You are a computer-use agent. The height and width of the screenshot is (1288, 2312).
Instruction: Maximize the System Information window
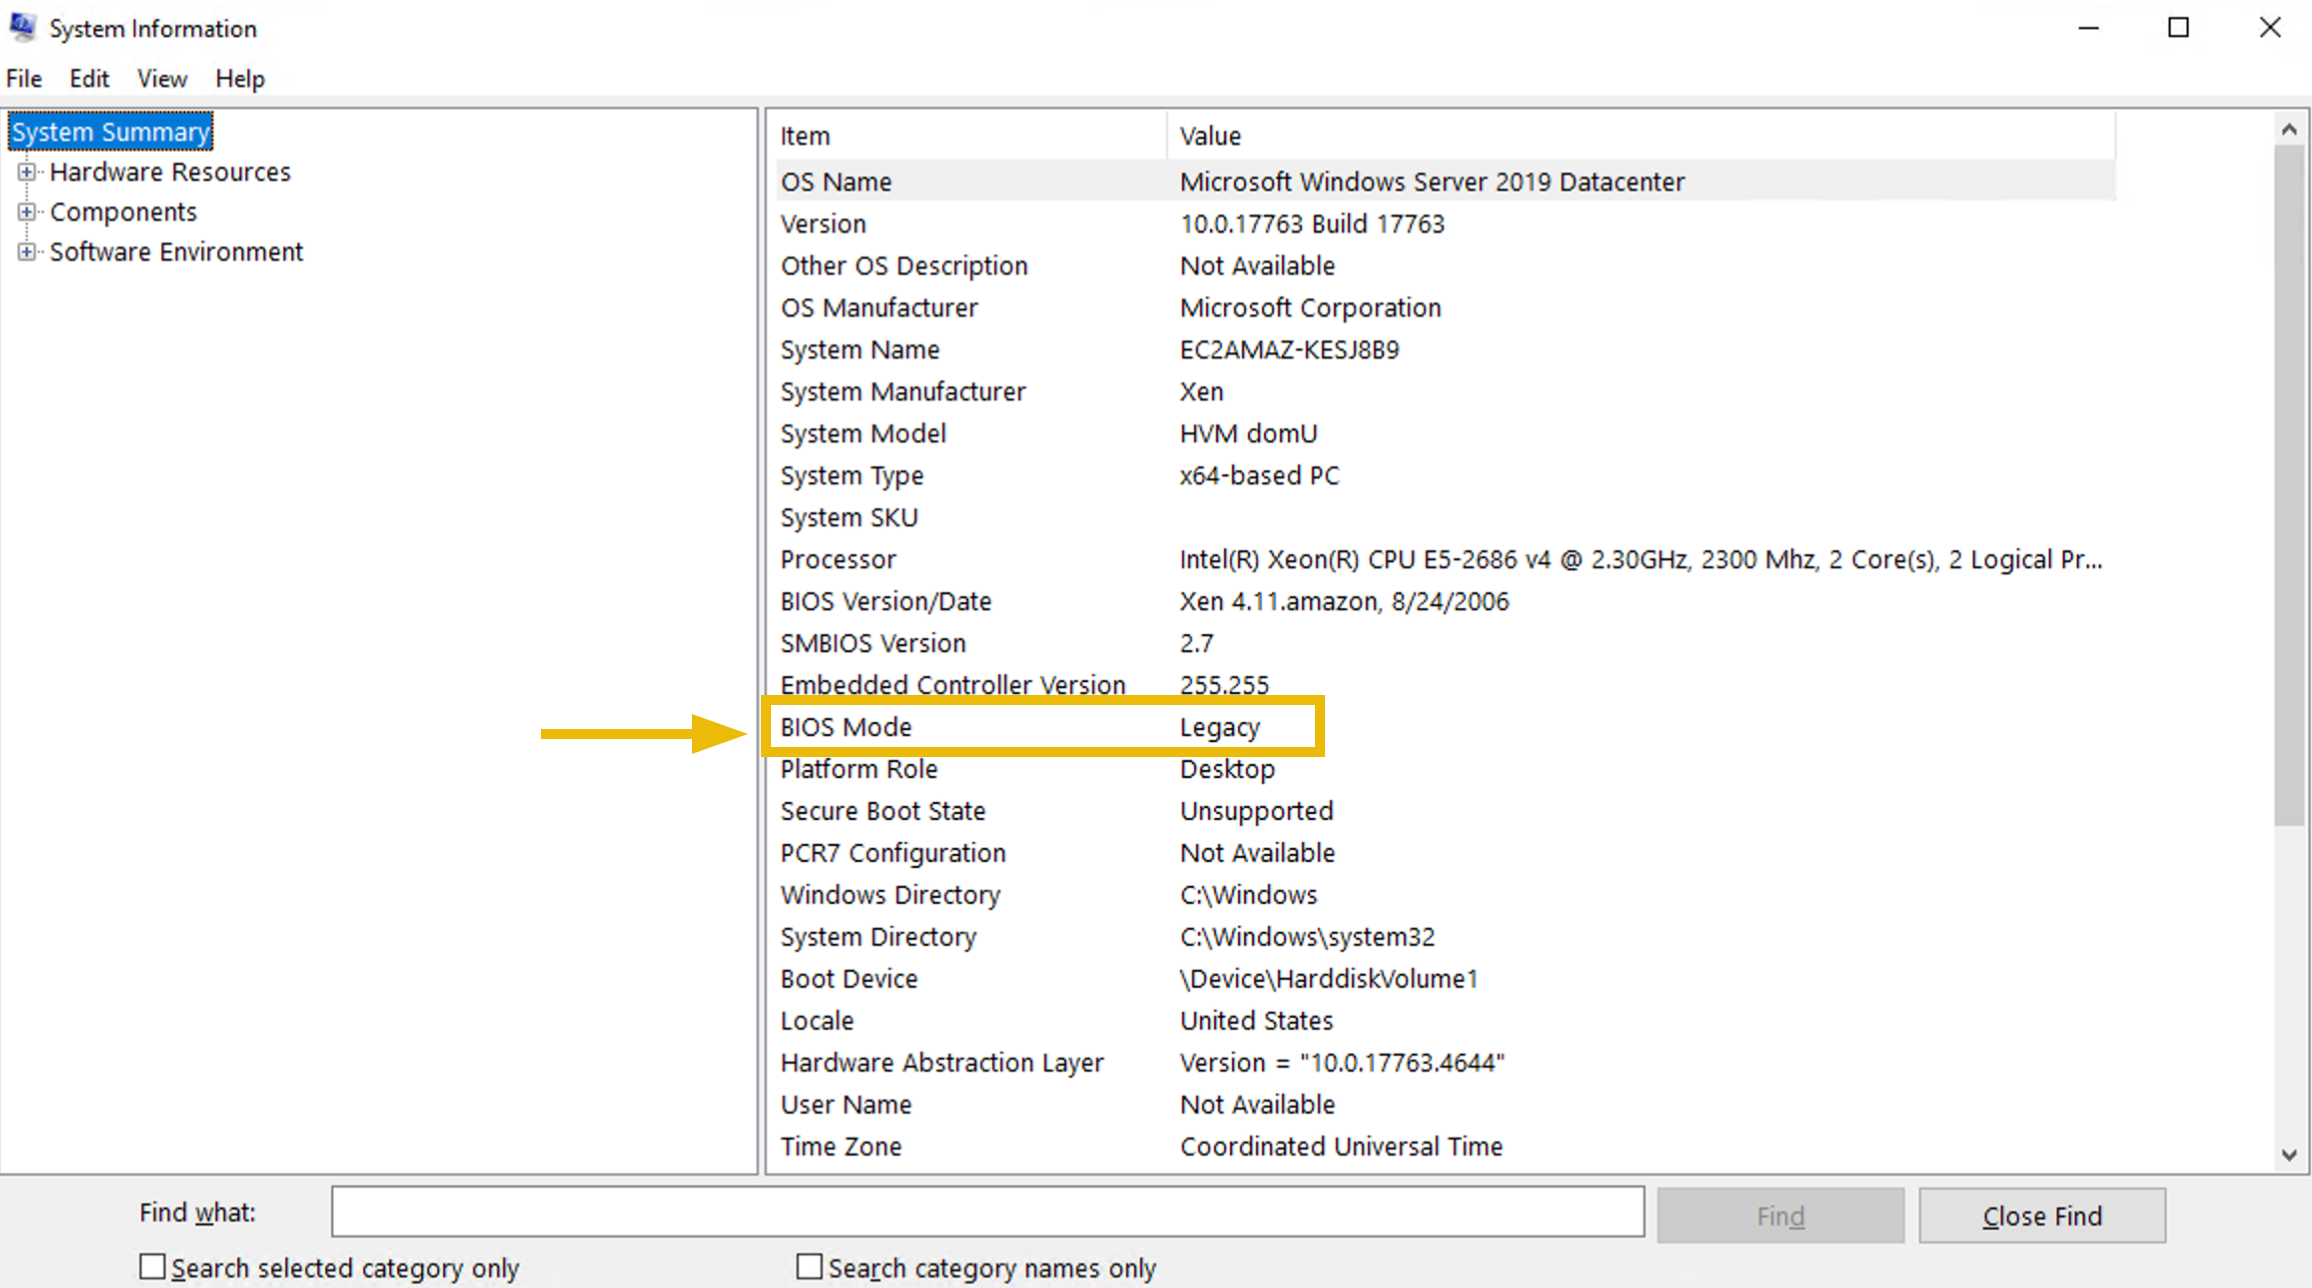tap(2179, 28)
